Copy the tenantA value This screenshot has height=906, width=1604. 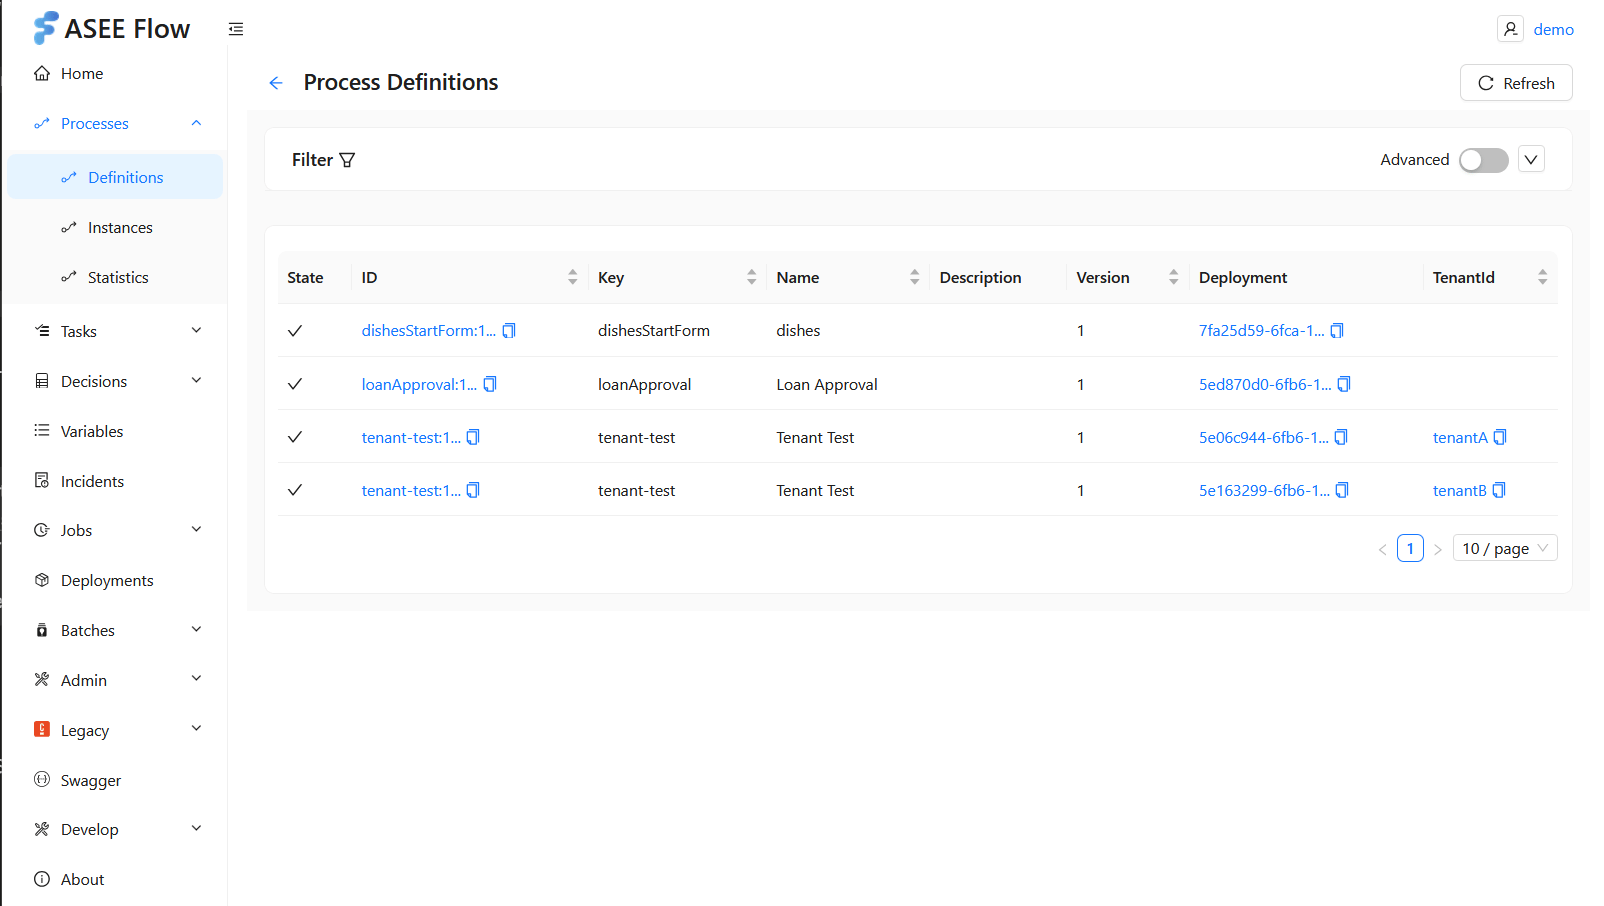(x=1500, y=437)
